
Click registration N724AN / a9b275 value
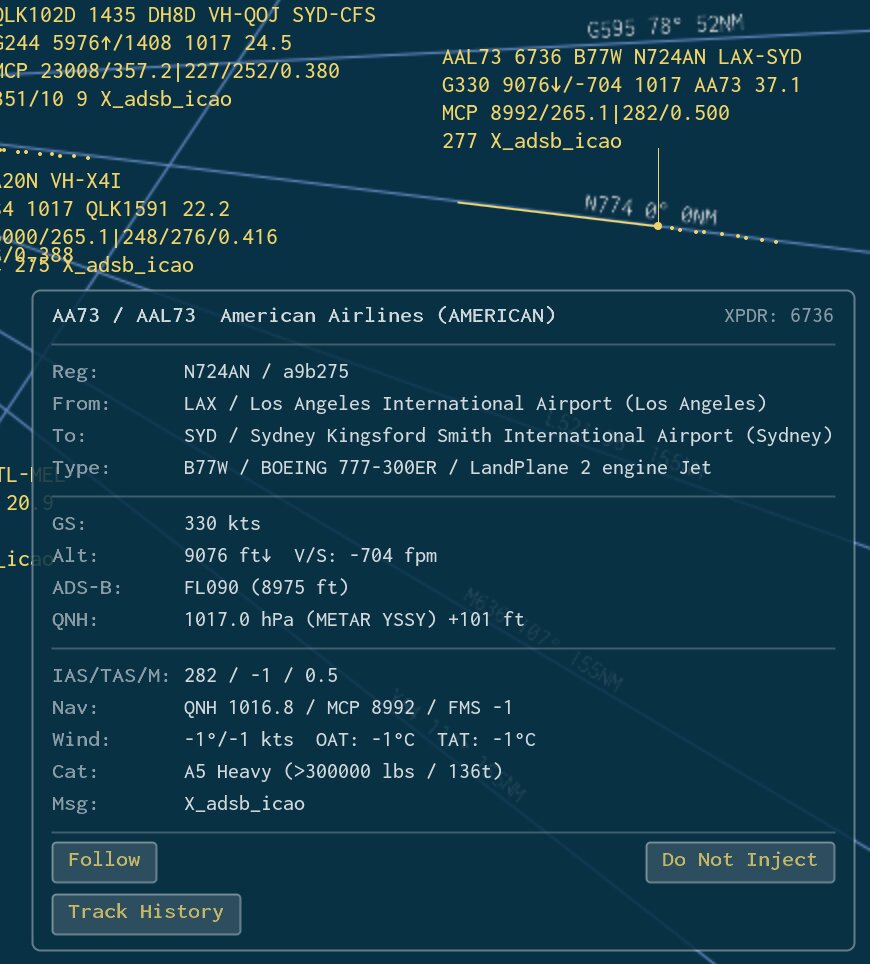(266, 372)
